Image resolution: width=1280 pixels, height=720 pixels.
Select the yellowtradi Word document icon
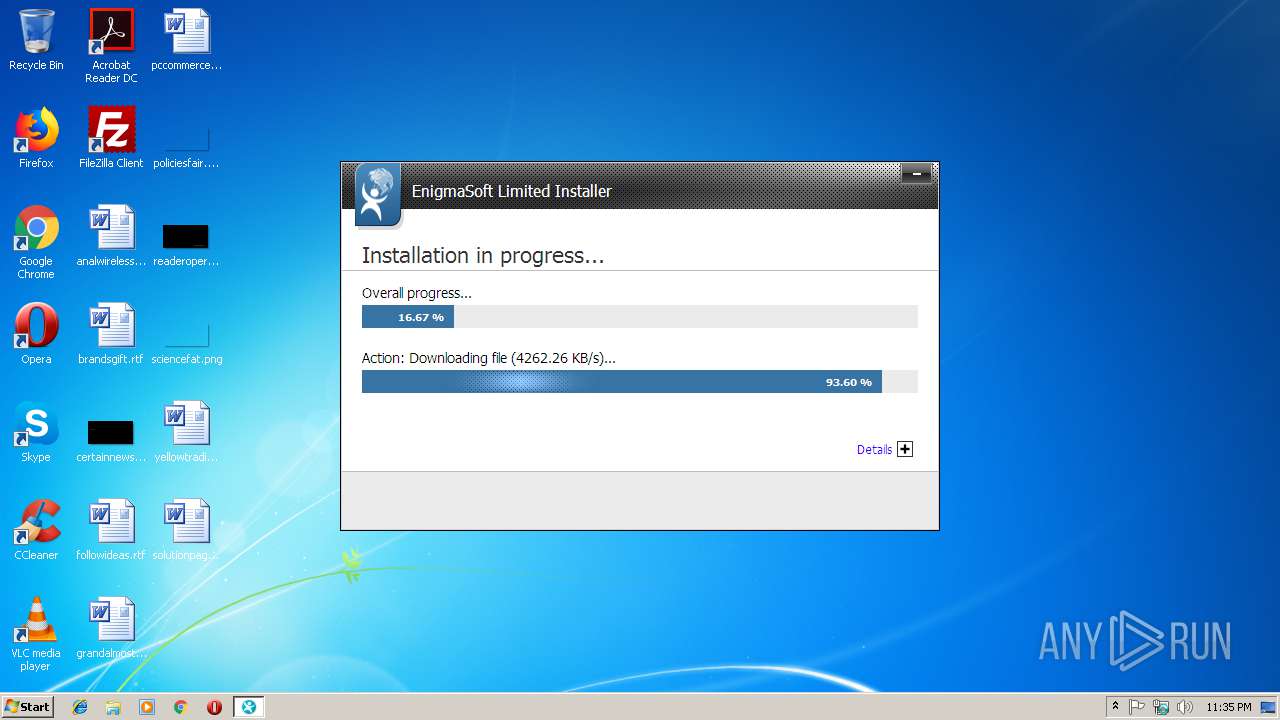(187, 432)
